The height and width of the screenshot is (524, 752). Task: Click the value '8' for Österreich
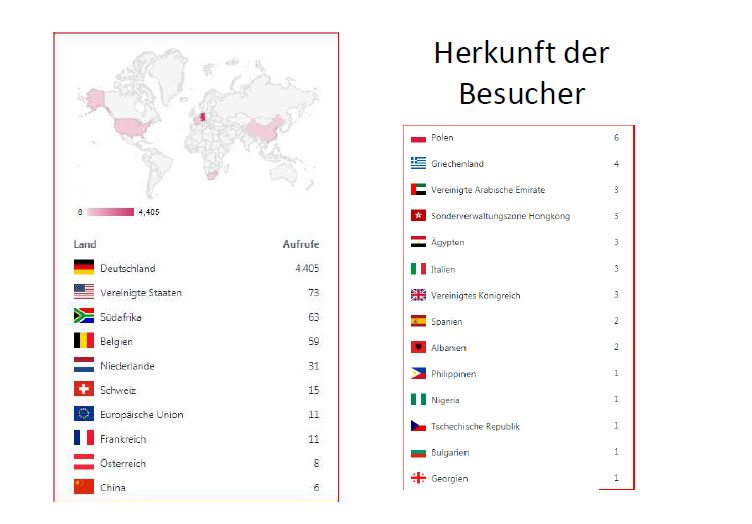click(x=317, y=463)
